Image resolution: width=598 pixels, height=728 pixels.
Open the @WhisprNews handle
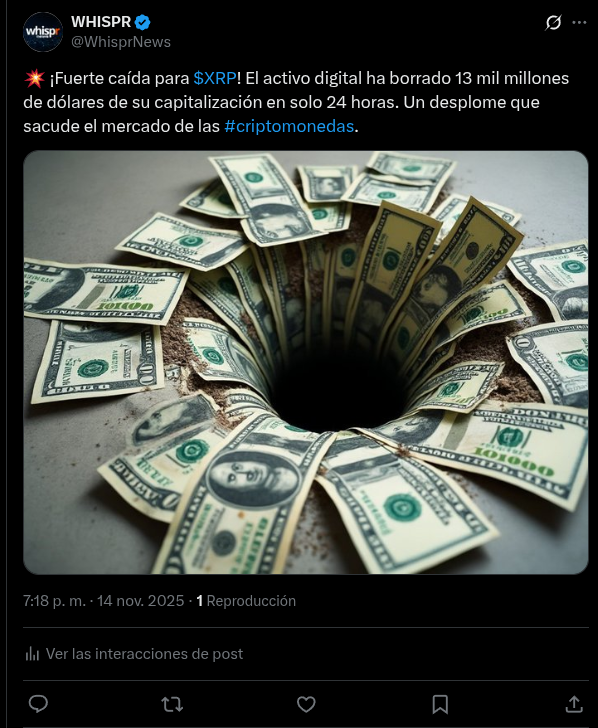click(121, 42)
